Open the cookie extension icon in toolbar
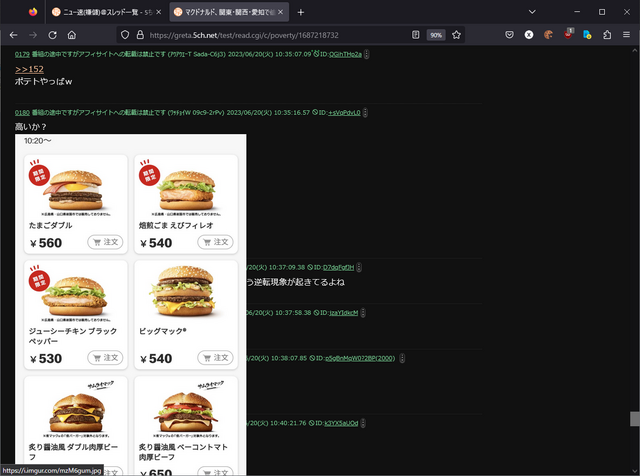This screenshot has height=476, width=640. (548, 35)
